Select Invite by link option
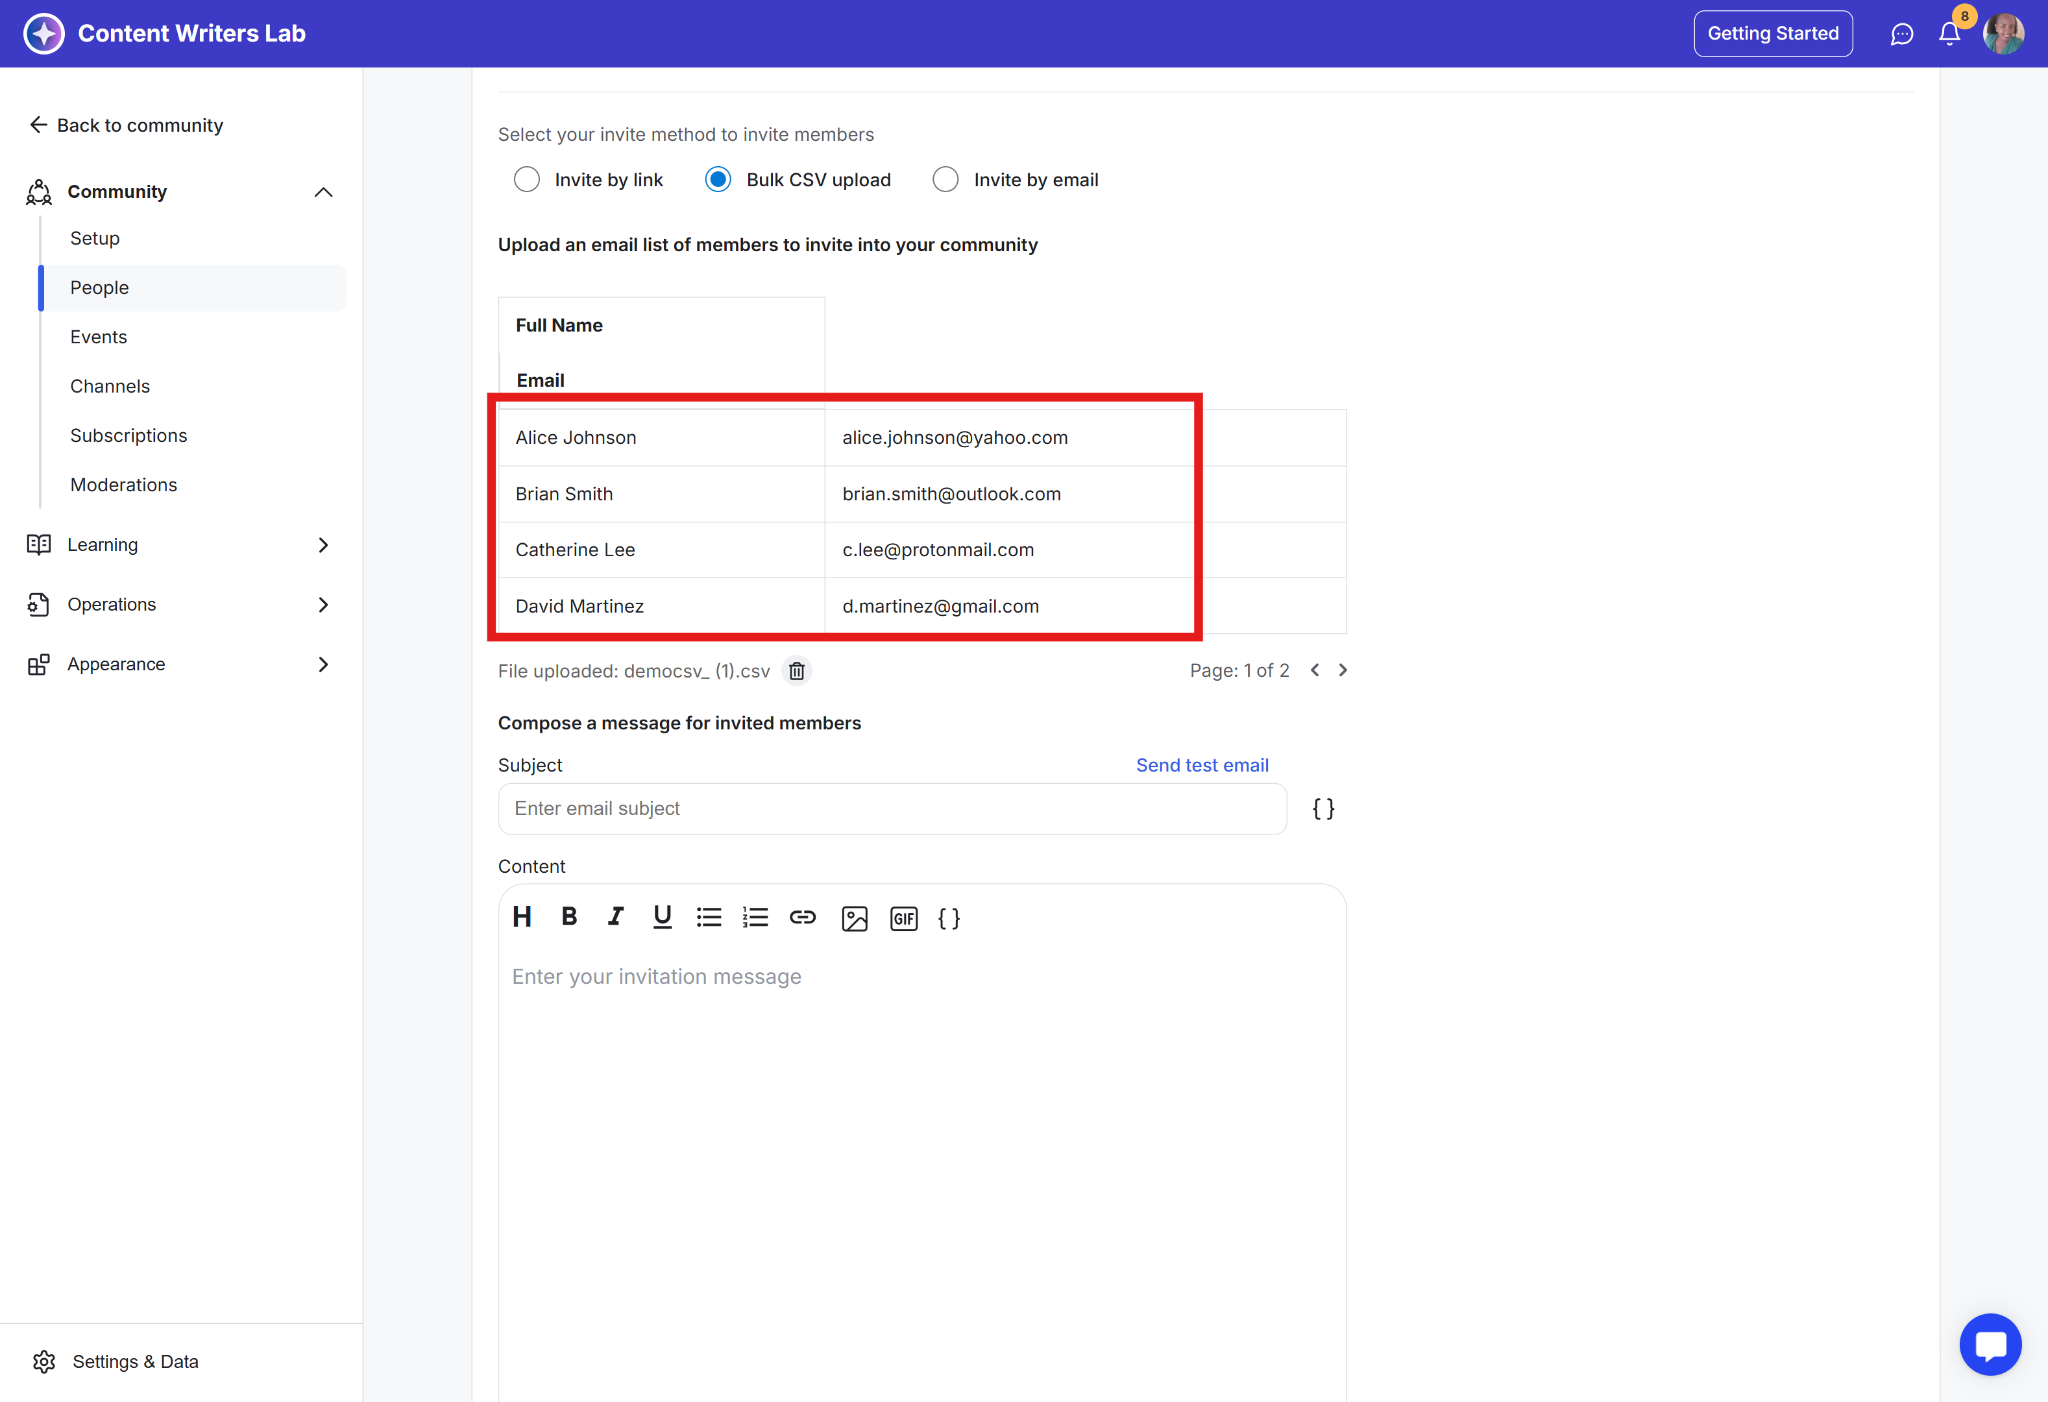The image size is (2048, 1402). (x=527, y=180)
